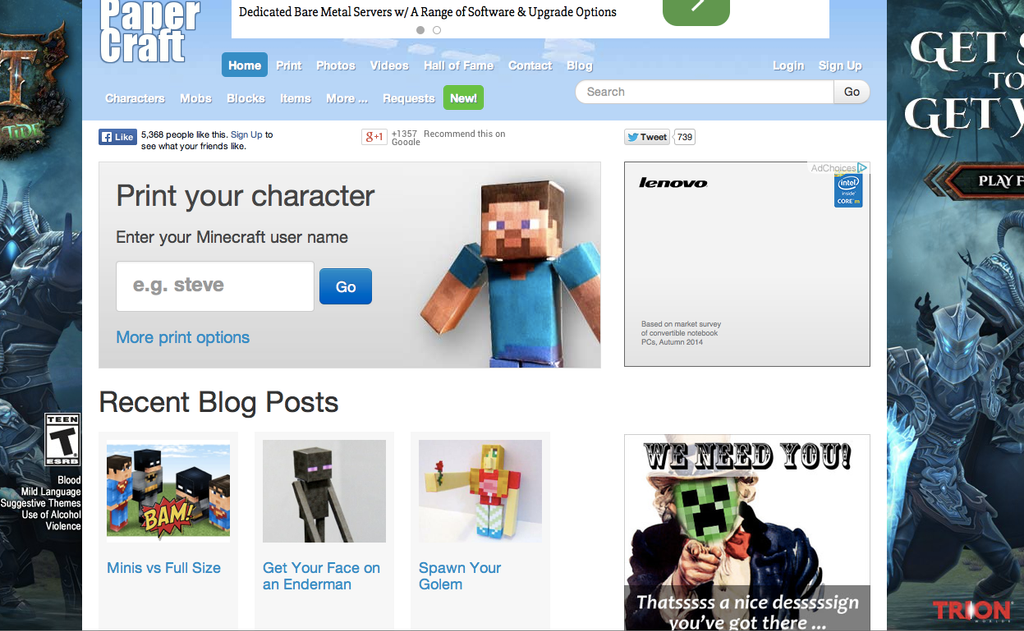Click the Sign Up link in navigation
Viewport: 1024px width, 631px height.
[x=840, y=65]
